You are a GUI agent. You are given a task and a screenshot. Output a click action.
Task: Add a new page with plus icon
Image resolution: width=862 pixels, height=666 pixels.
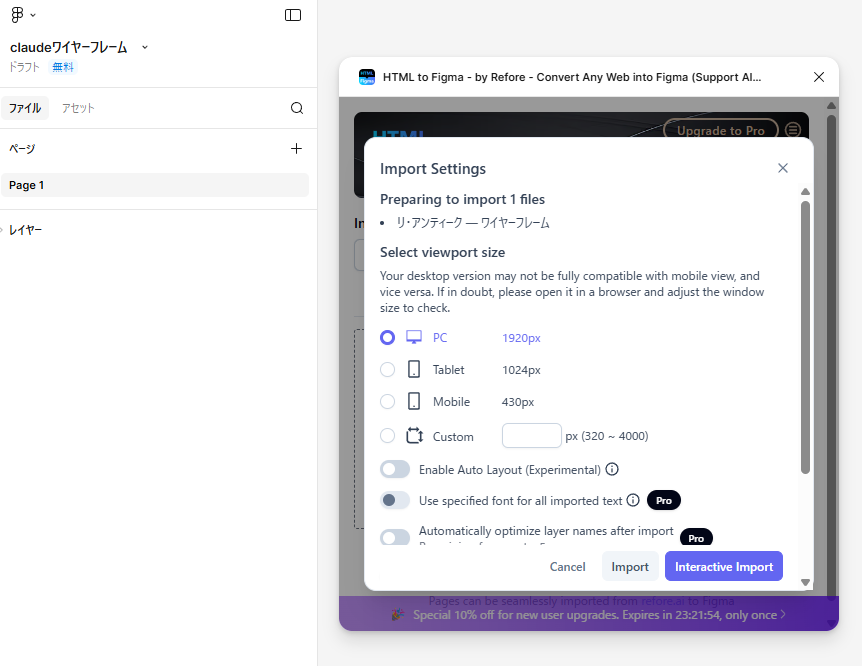pos(296,149)
